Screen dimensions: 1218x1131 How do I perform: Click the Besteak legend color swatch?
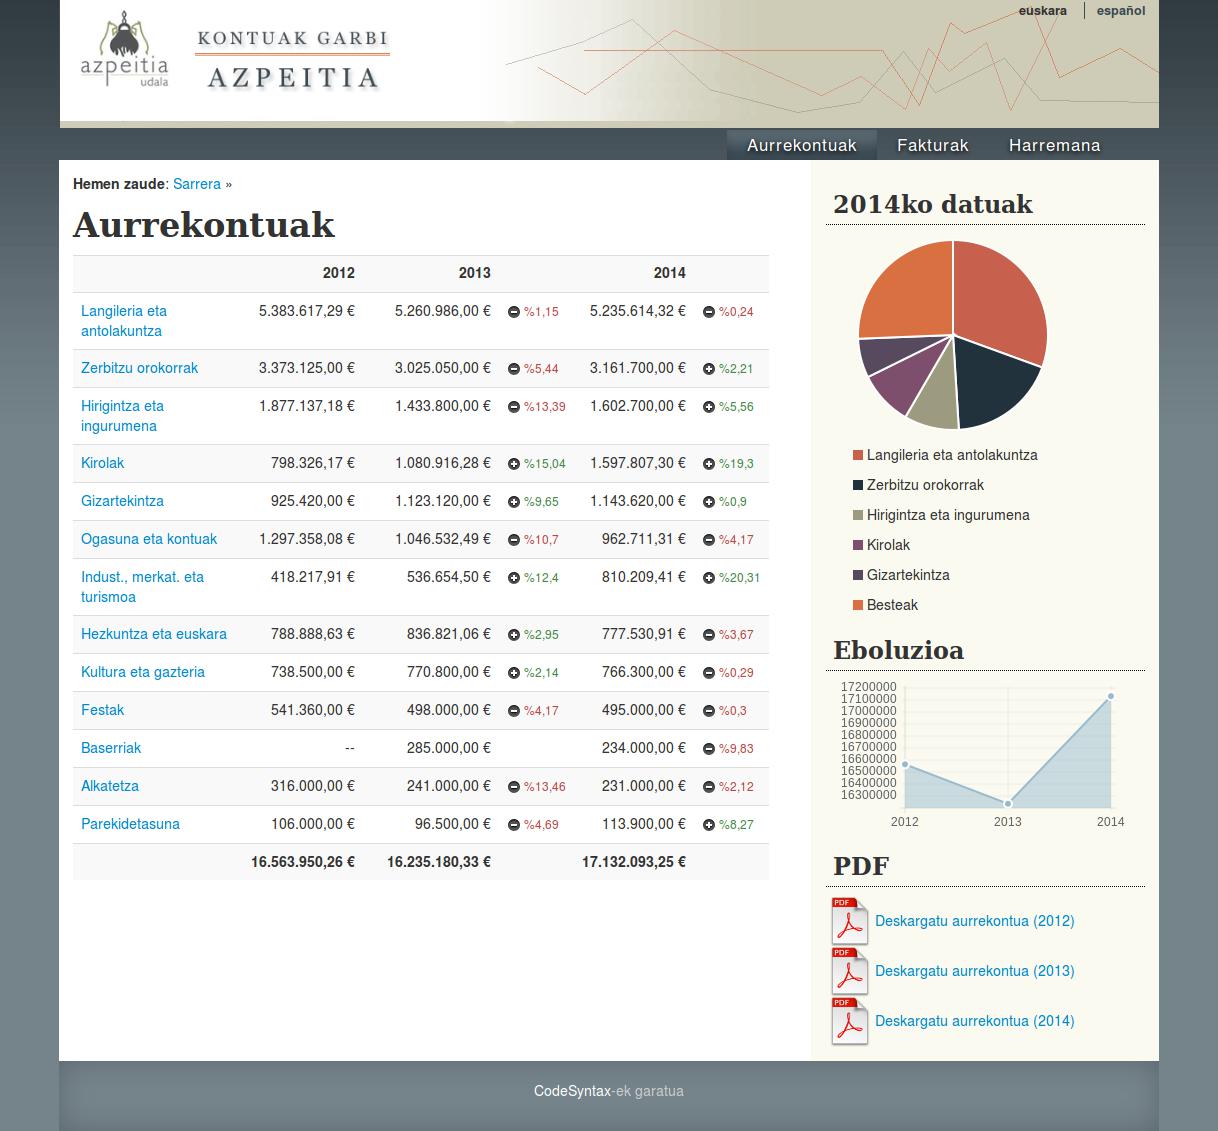pyautogui.click(x=857, y=605)
